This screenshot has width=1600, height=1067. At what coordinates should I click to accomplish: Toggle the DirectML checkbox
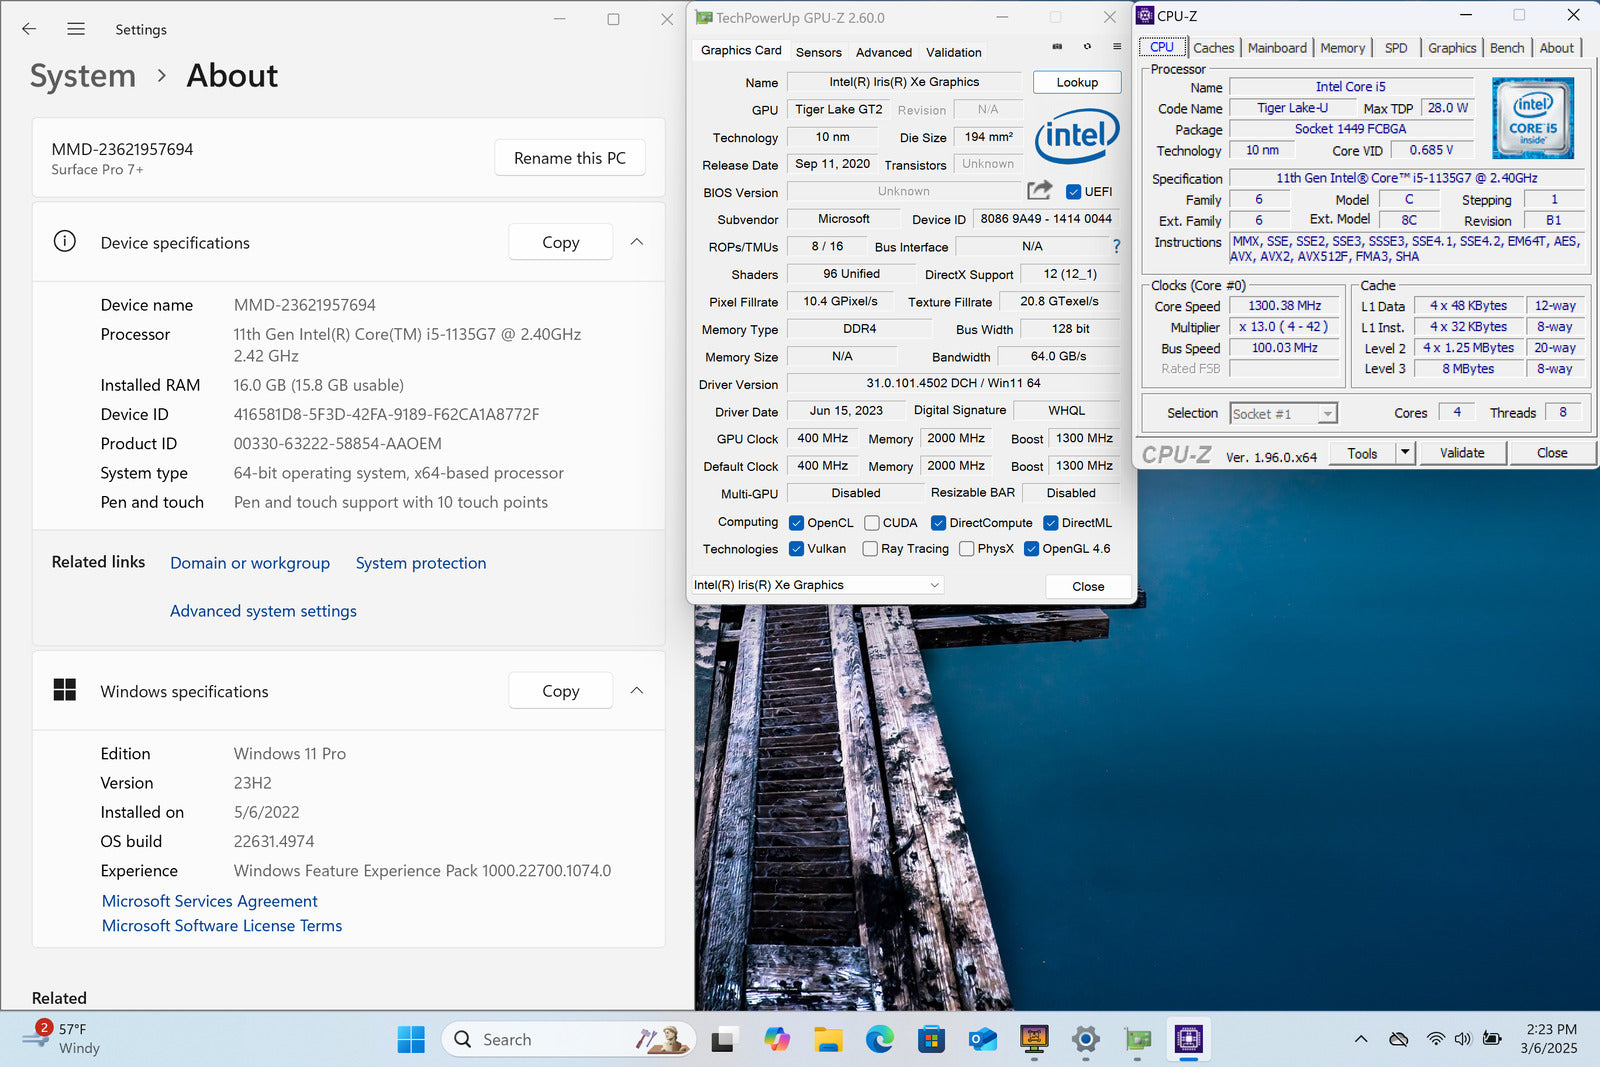pos(1051,523)
